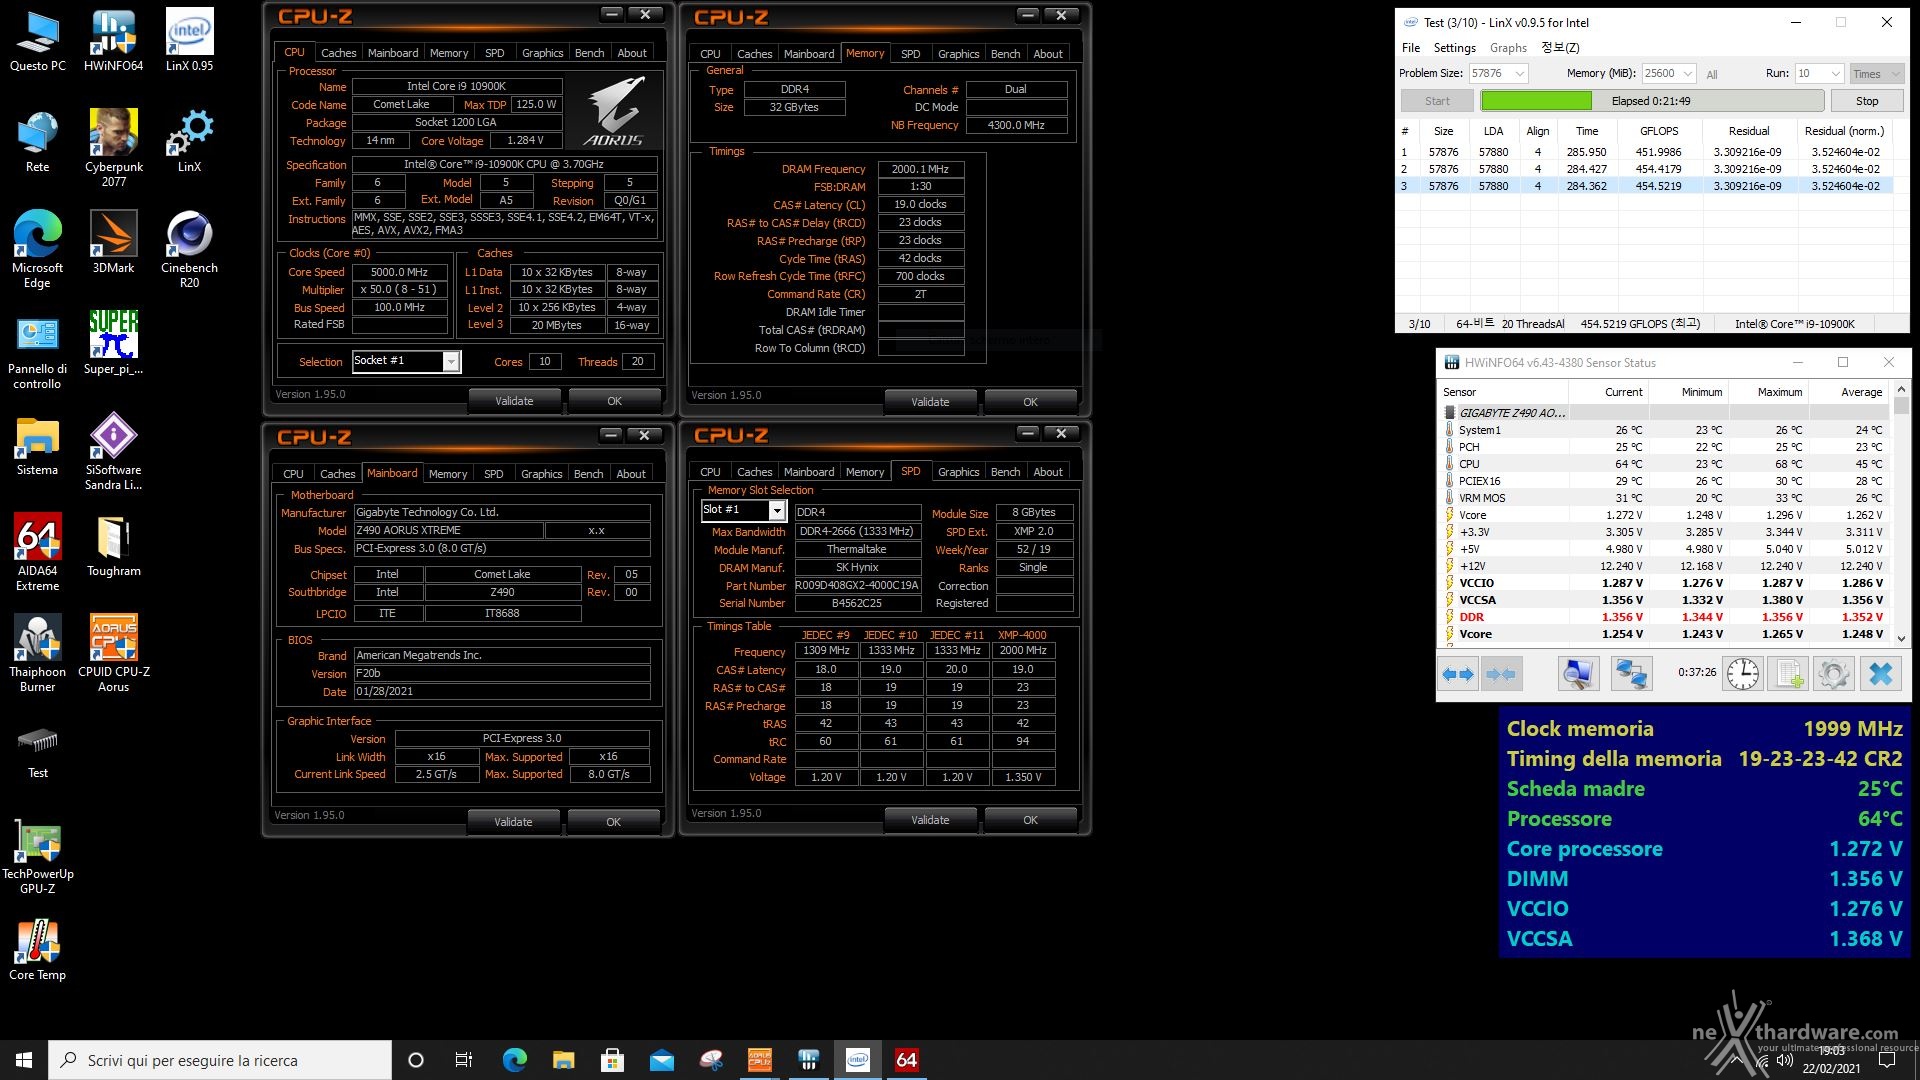The width and height of the screenshot is (1920, 1080).
Task: Click OK in the CPU-Z Memory window
Action: pos(1030,402)
